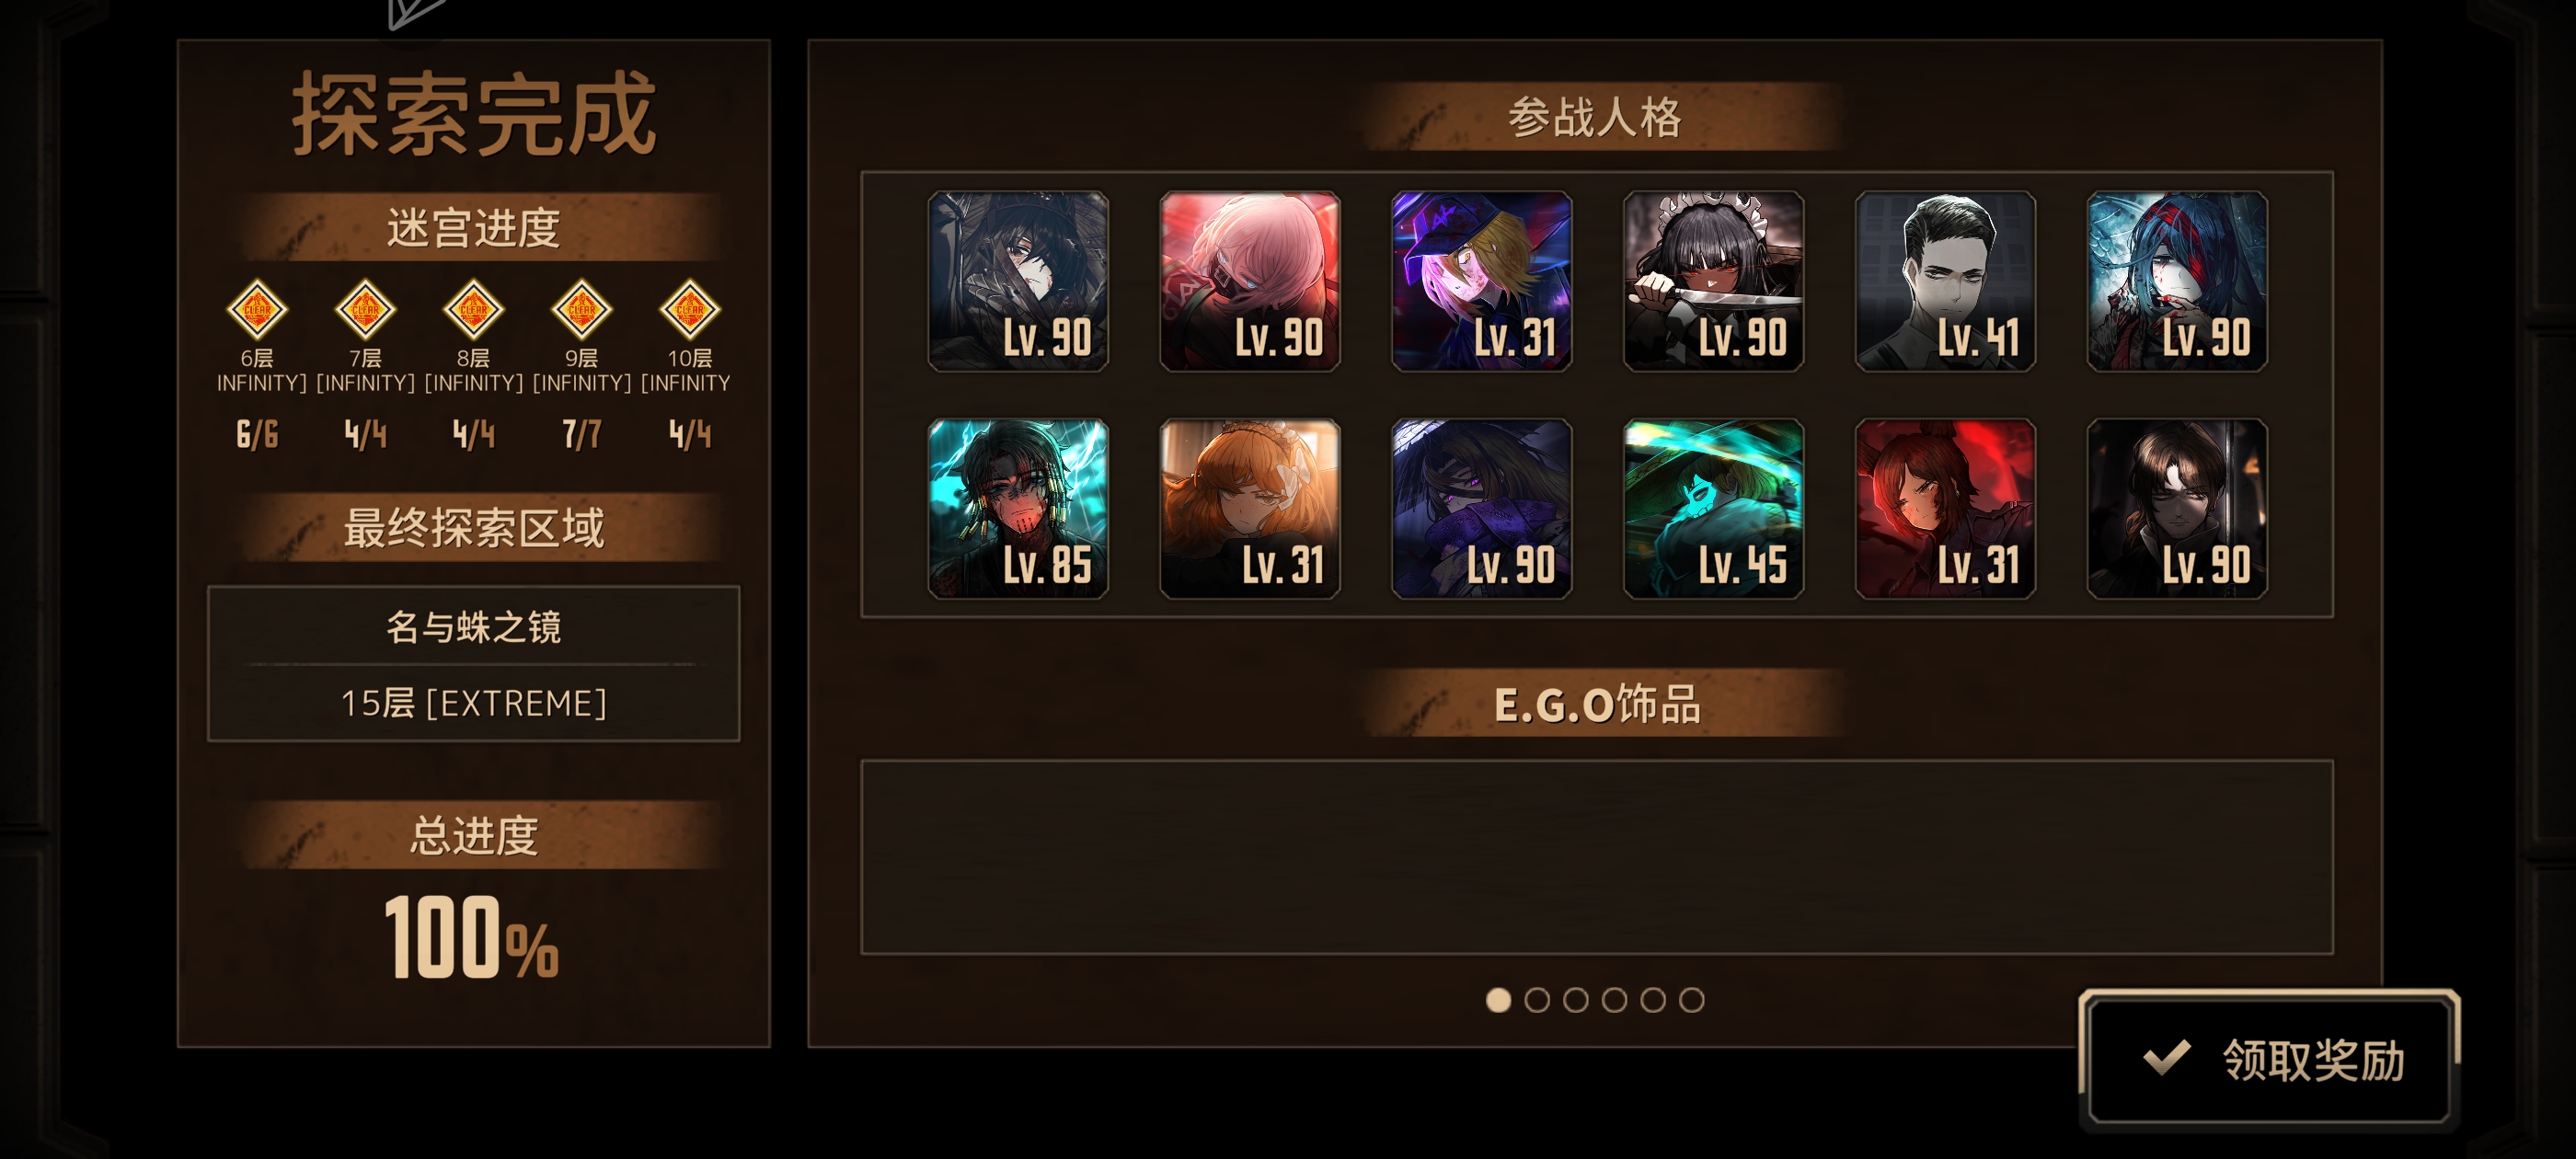Viewport: 2576px width, 1159px height.
Task: Switch to the second page indicator dot
Action: click(x=1537, y=1000)
